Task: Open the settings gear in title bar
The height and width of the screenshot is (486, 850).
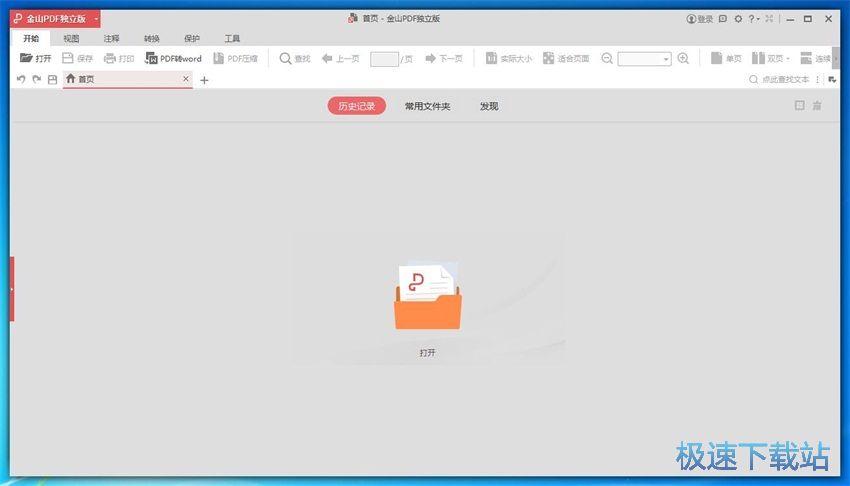Action: (738, 18)
